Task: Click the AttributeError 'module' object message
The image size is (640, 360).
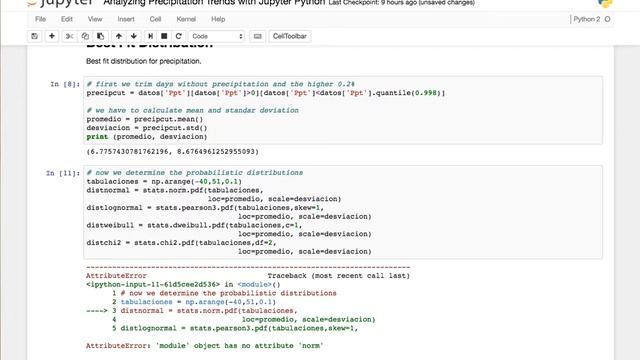Action: point(204,346)
